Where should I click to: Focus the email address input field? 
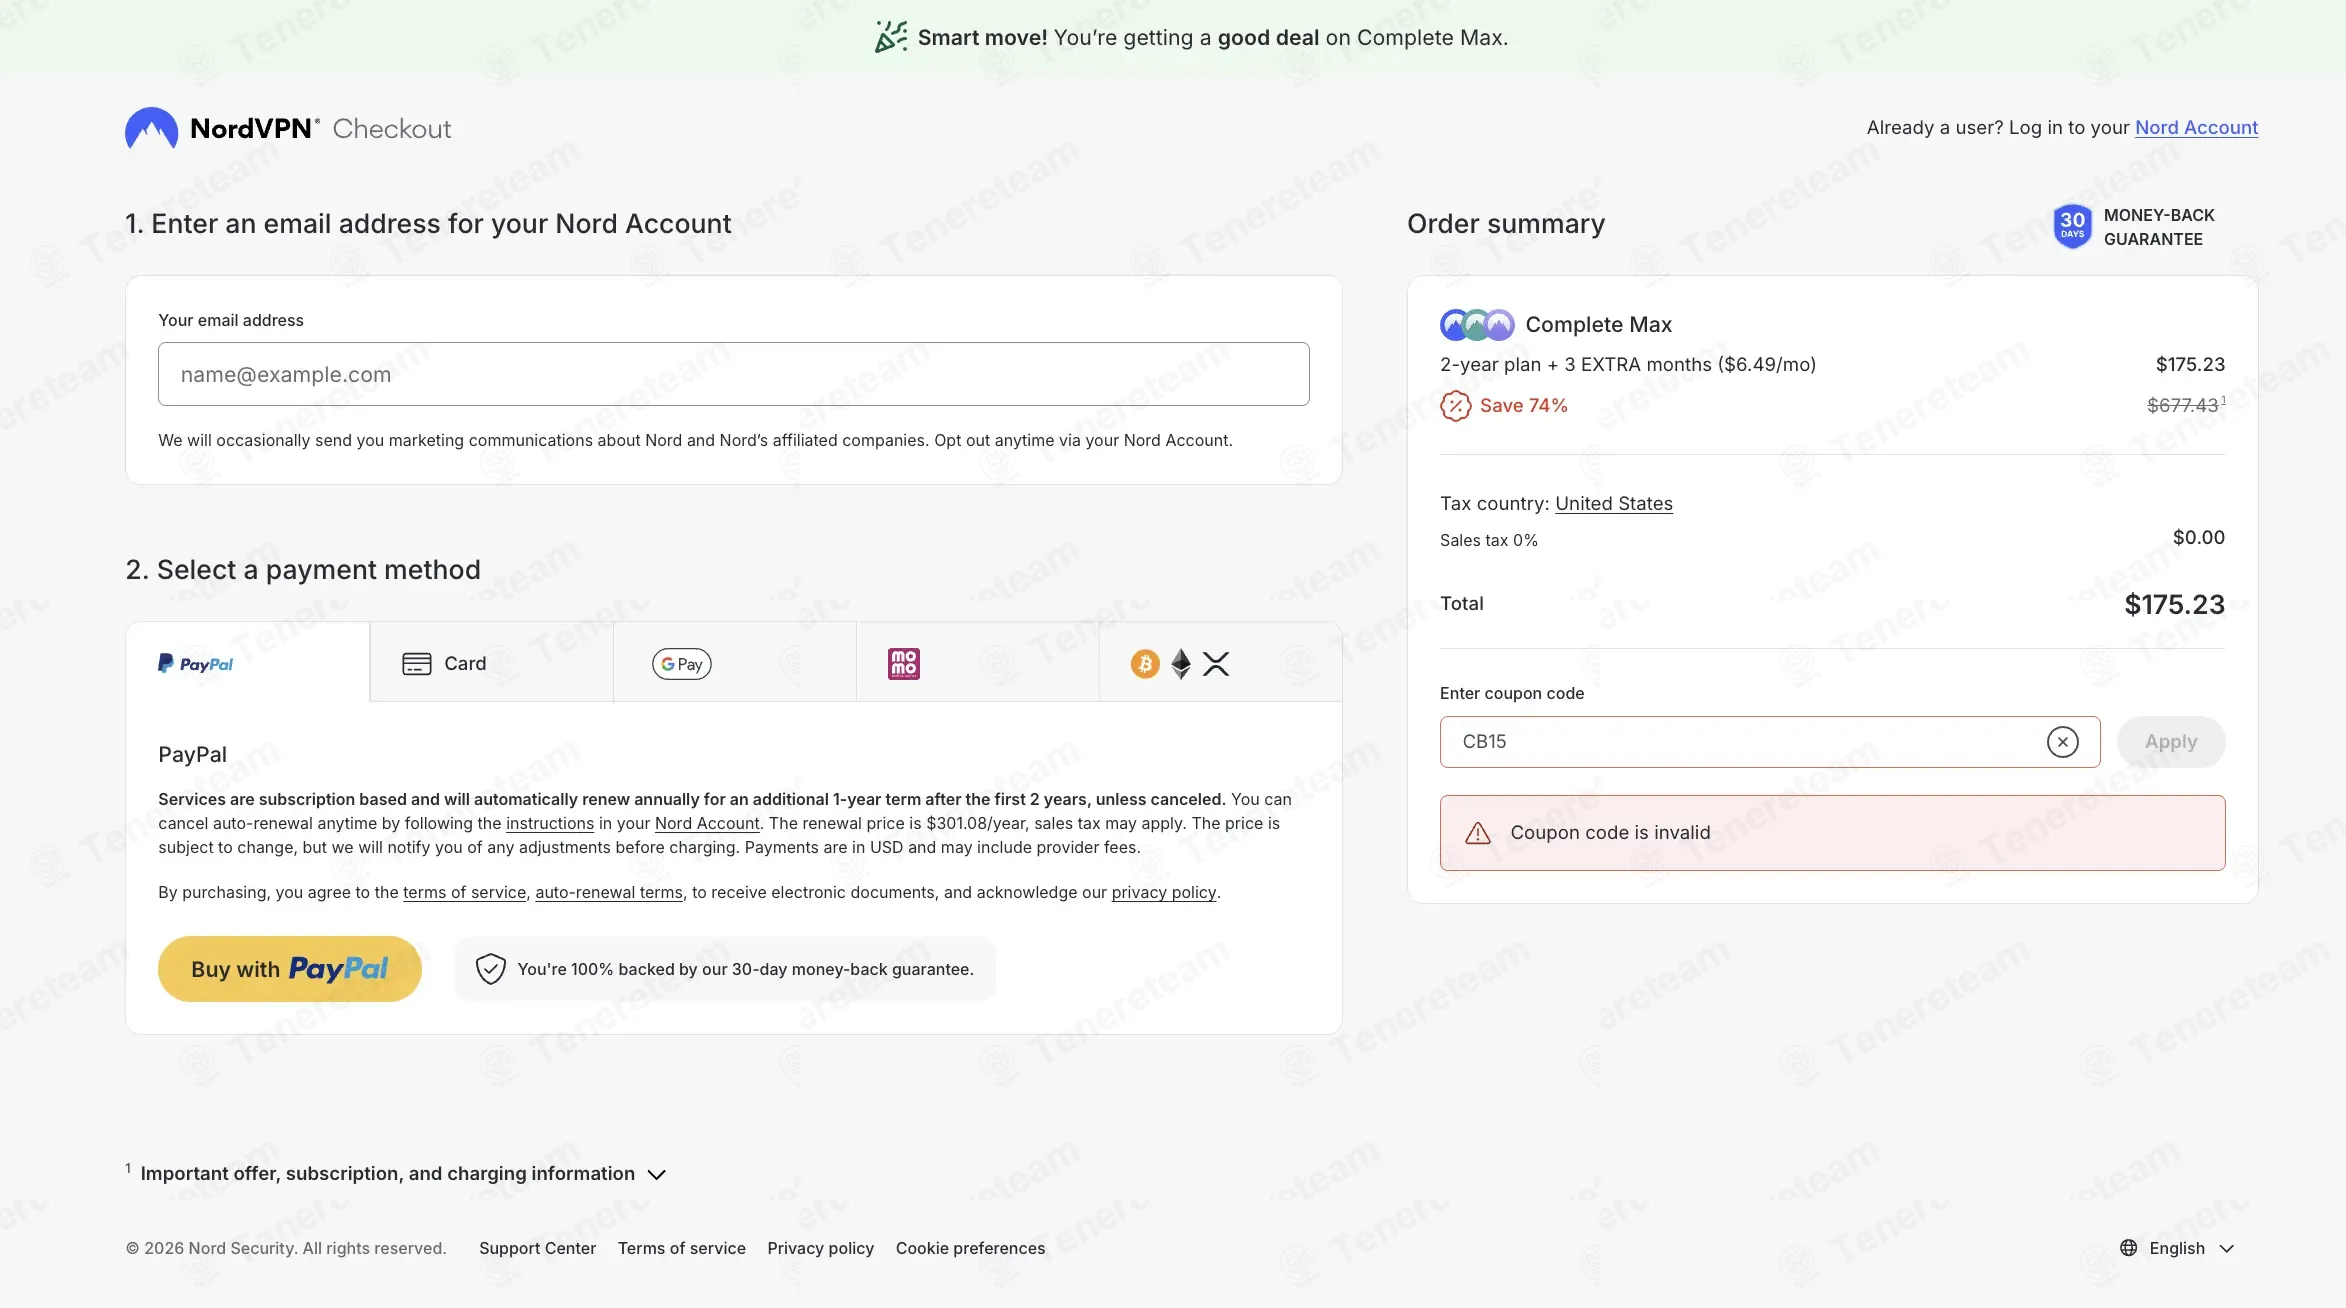pyautogui.click(x=734, y=374)
